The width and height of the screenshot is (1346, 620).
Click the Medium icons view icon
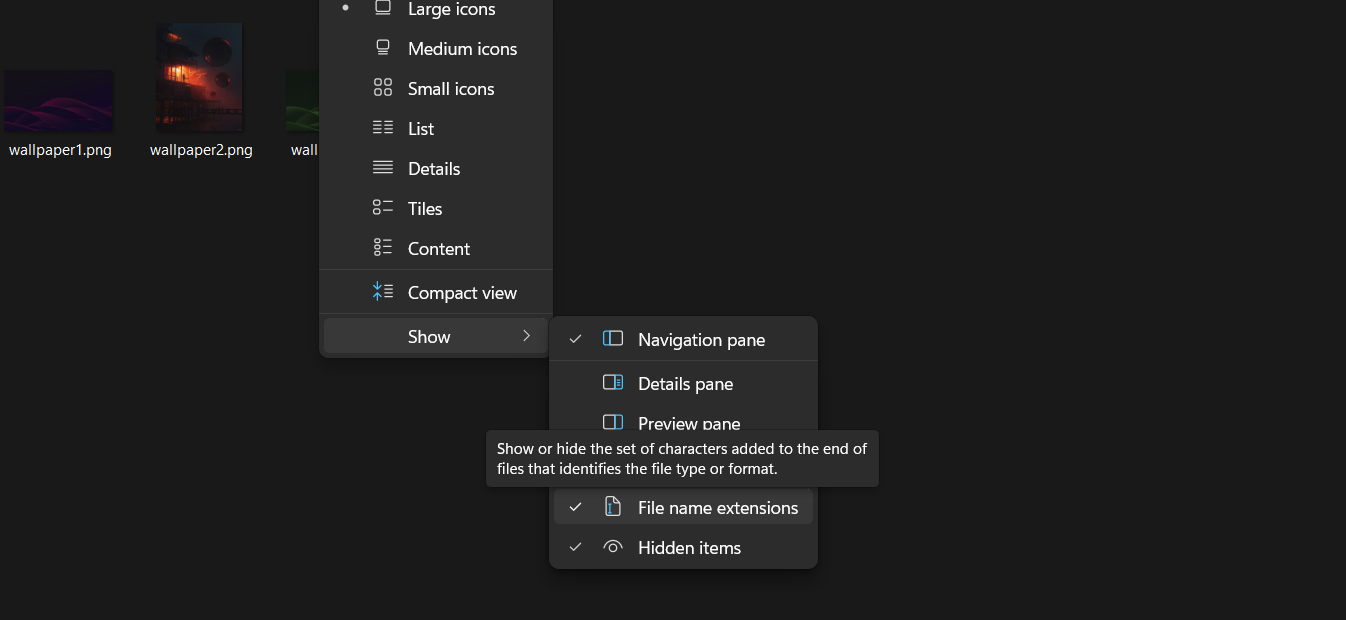coord(382,47)
